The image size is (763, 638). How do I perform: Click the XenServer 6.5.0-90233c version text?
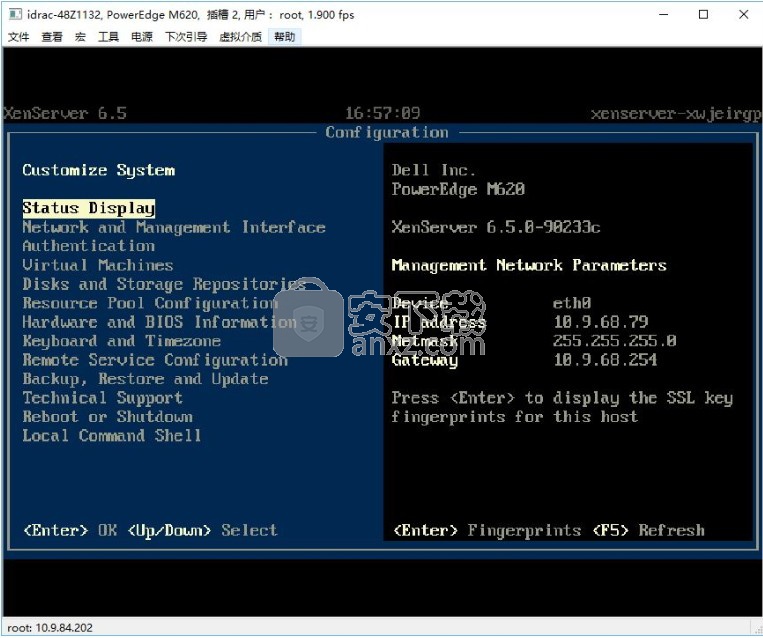pos(496,227)
